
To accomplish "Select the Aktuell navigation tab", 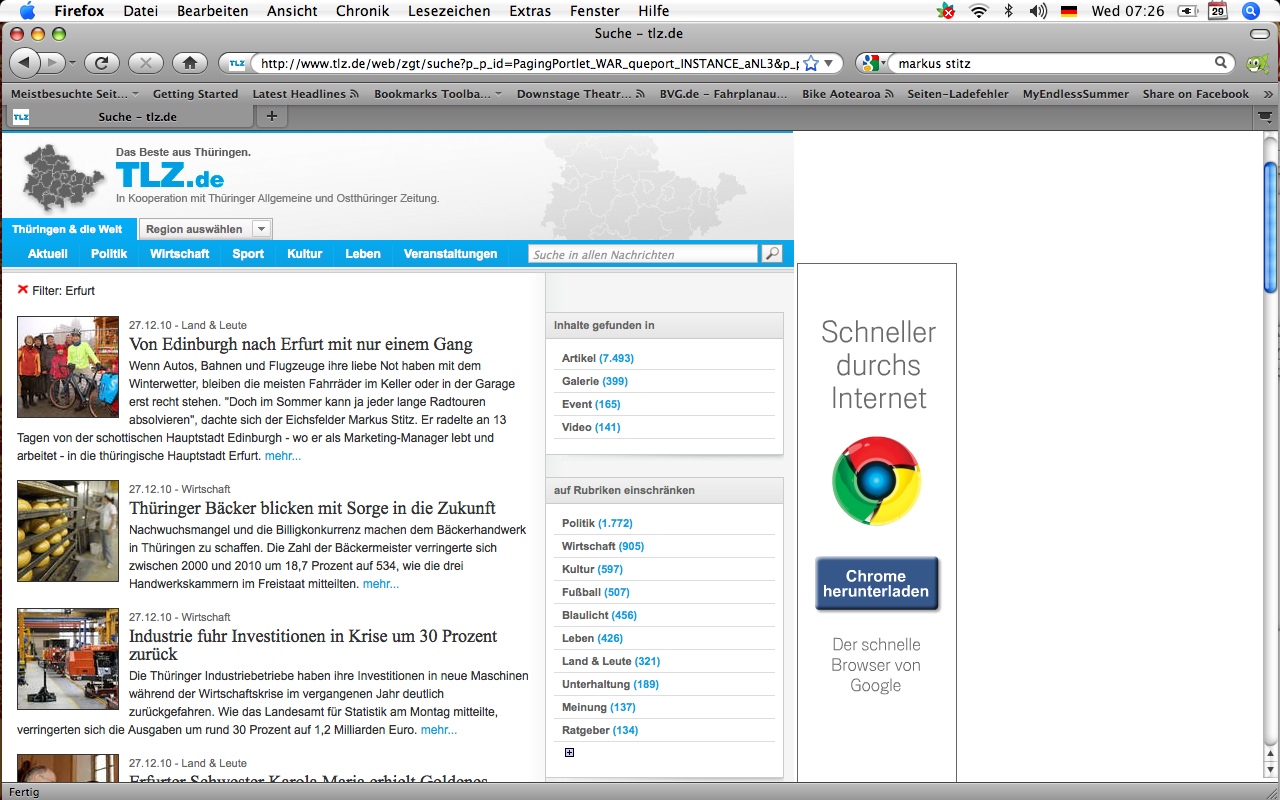I will [x=48, y=254].
